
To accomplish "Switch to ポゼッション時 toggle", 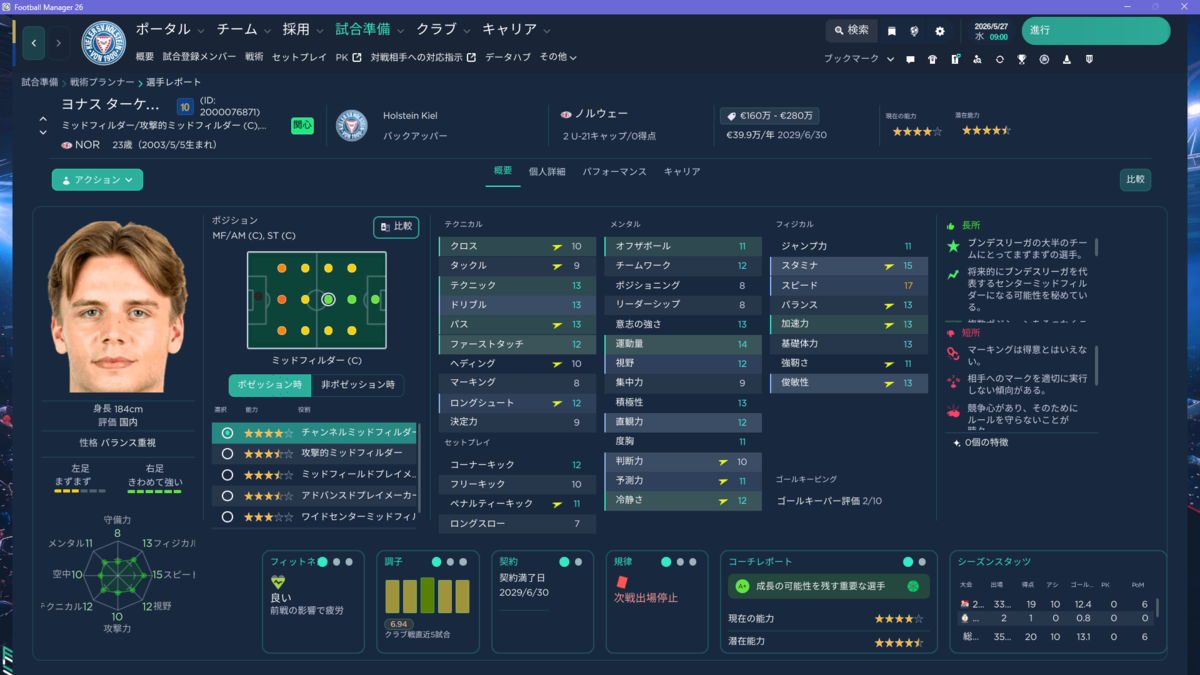I will [x=270, y=385].
